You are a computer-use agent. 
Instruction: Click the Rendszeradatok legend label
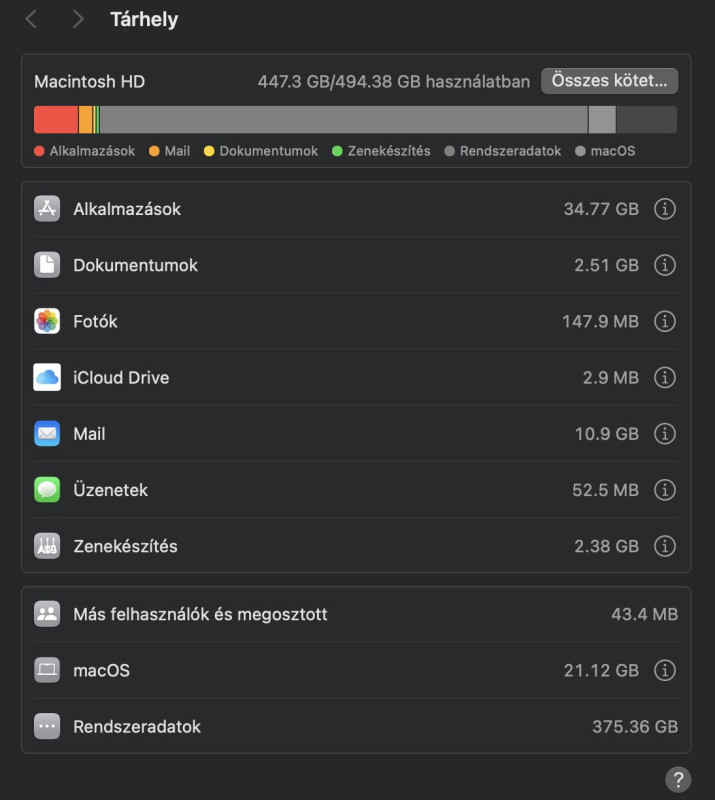tap(510, 151)
